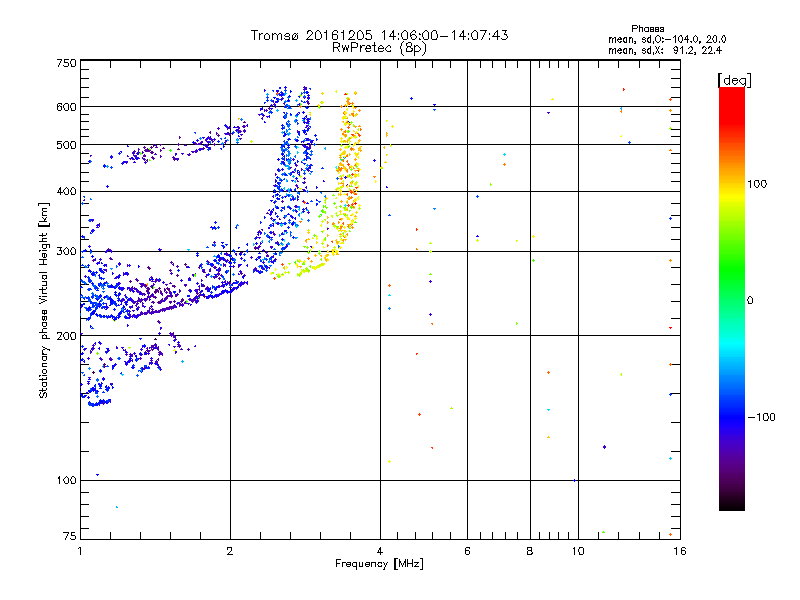Click the 'Stationary phase Virtual Height [km]' axis label
800x600 pixels.
coord(44,300)
